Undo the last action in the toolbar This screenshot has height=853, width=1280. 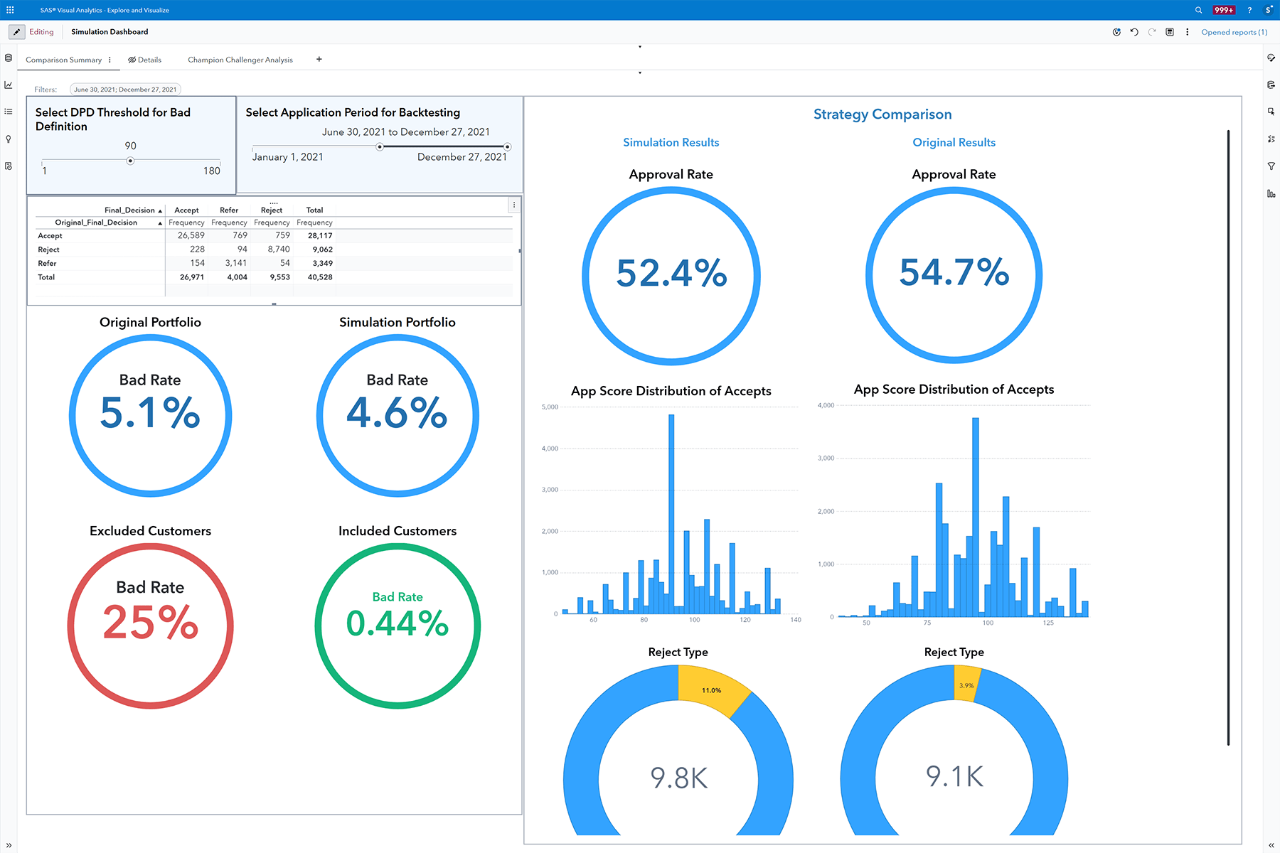1134,32
